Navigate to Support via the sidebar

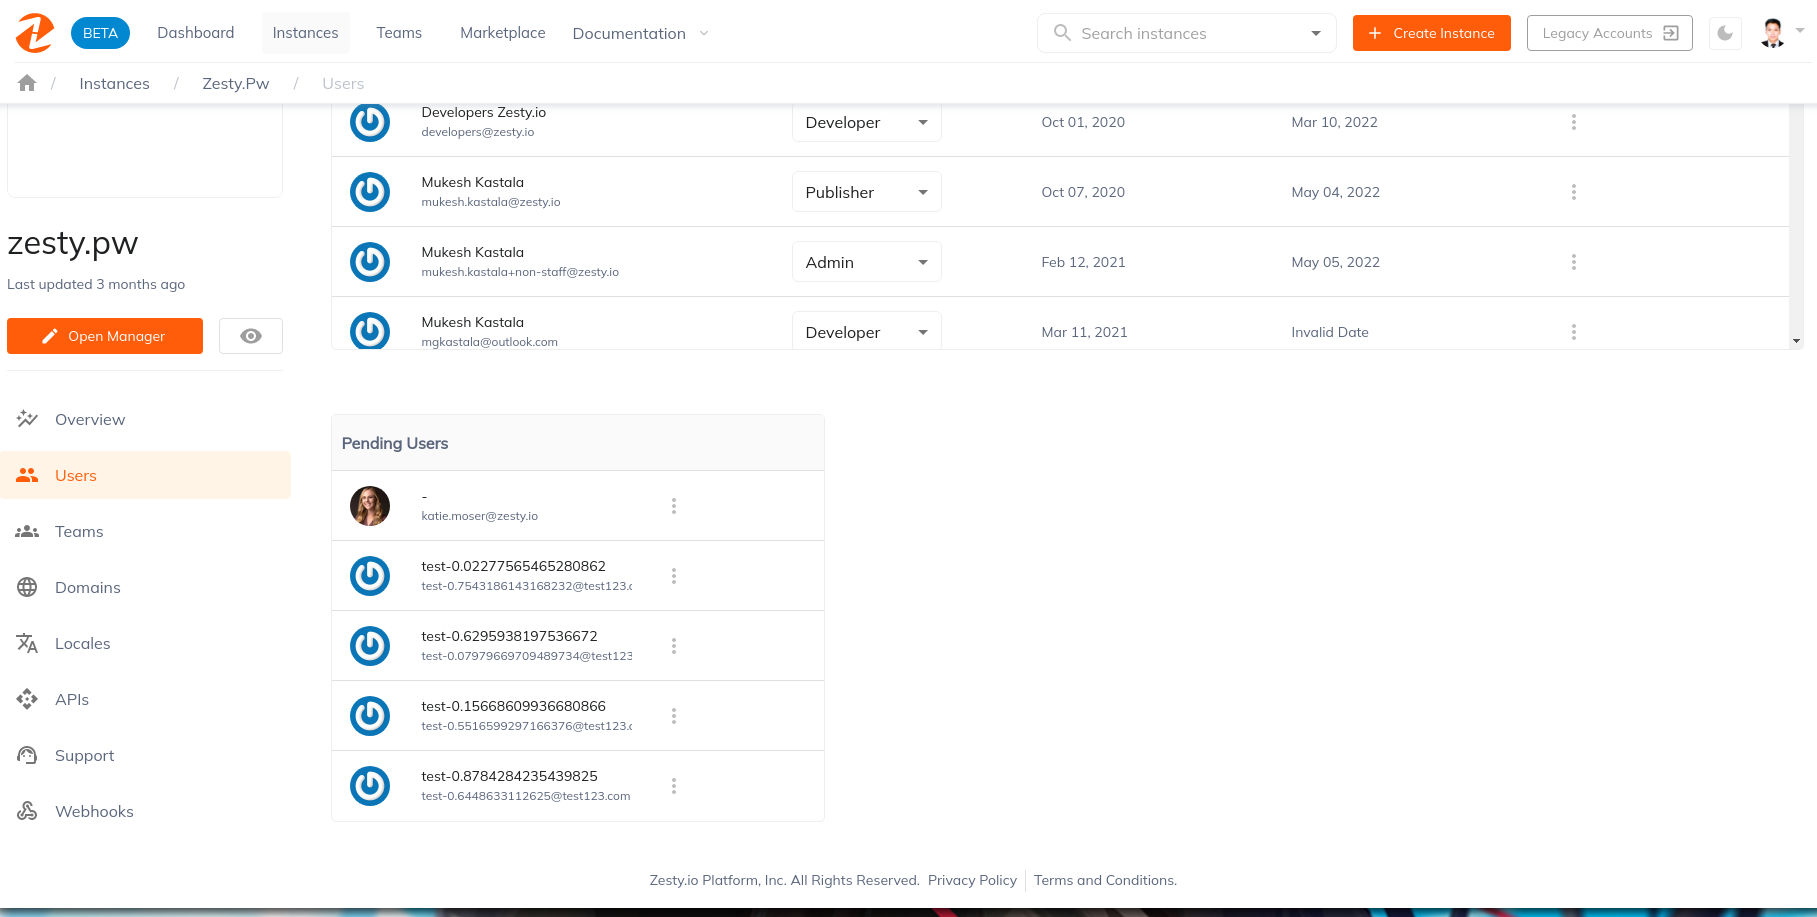pos(84,755)
